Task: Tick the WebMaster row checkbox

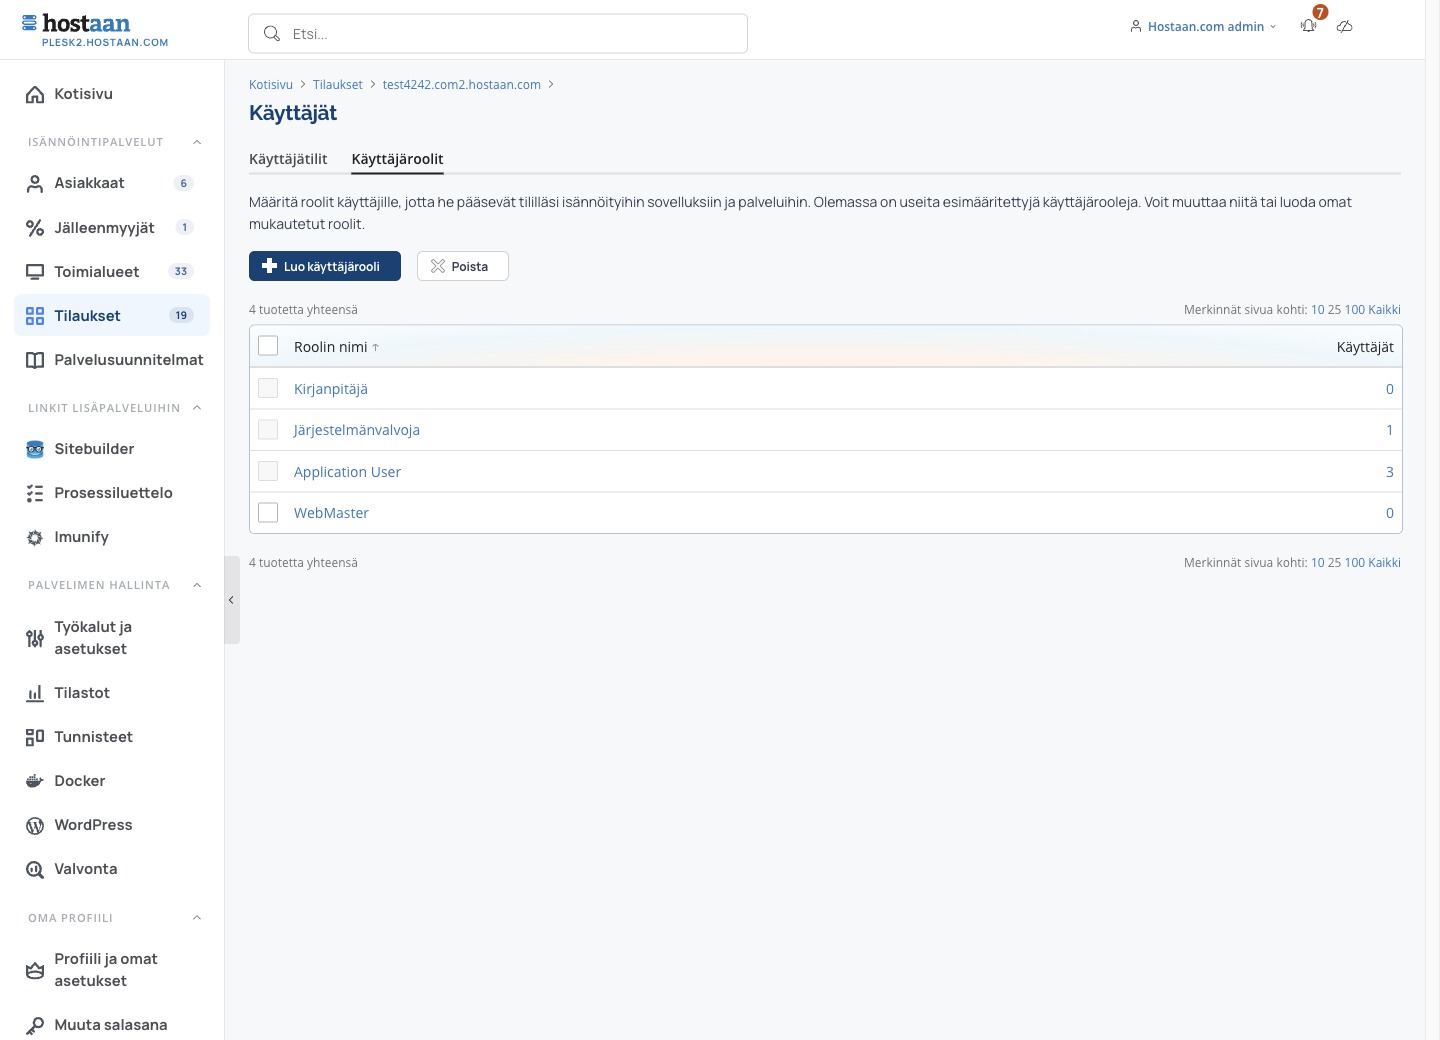Action: click(268, 512)
